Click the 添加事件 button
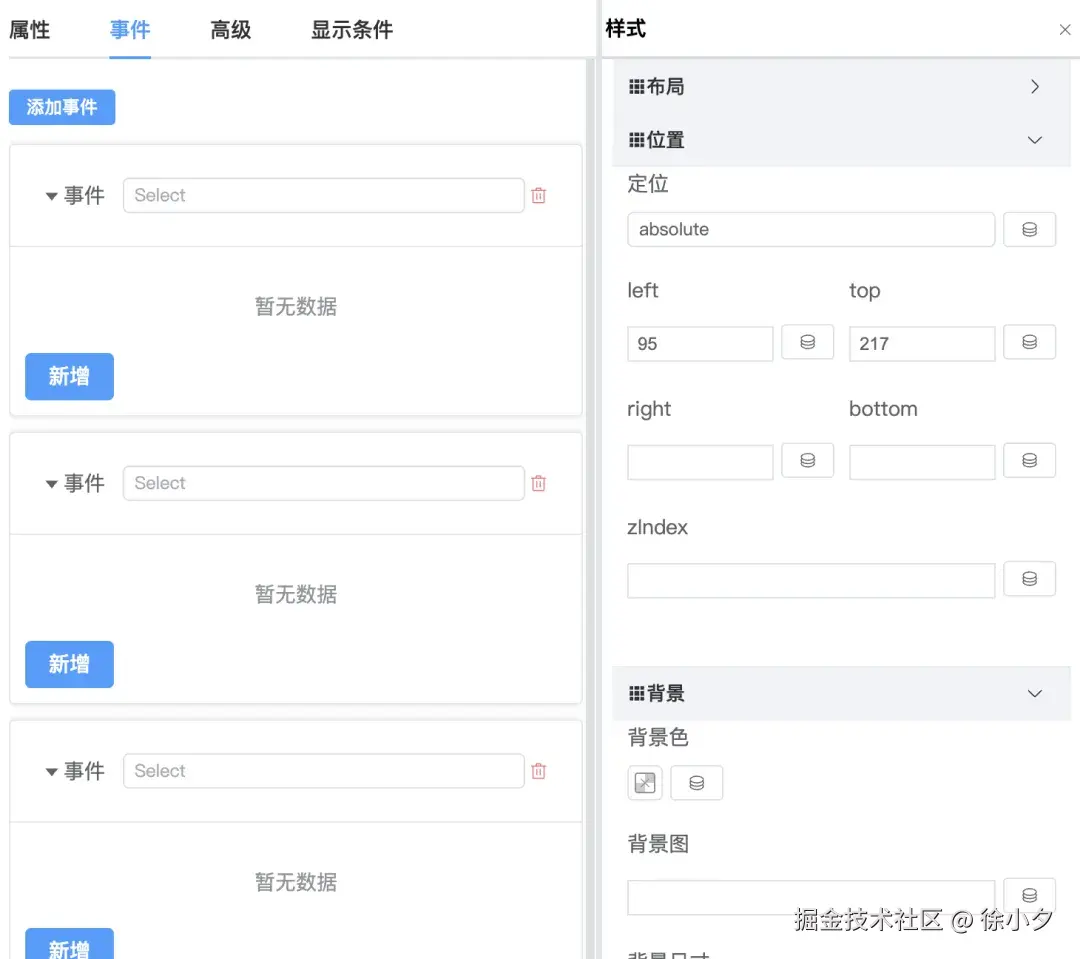 61,107
